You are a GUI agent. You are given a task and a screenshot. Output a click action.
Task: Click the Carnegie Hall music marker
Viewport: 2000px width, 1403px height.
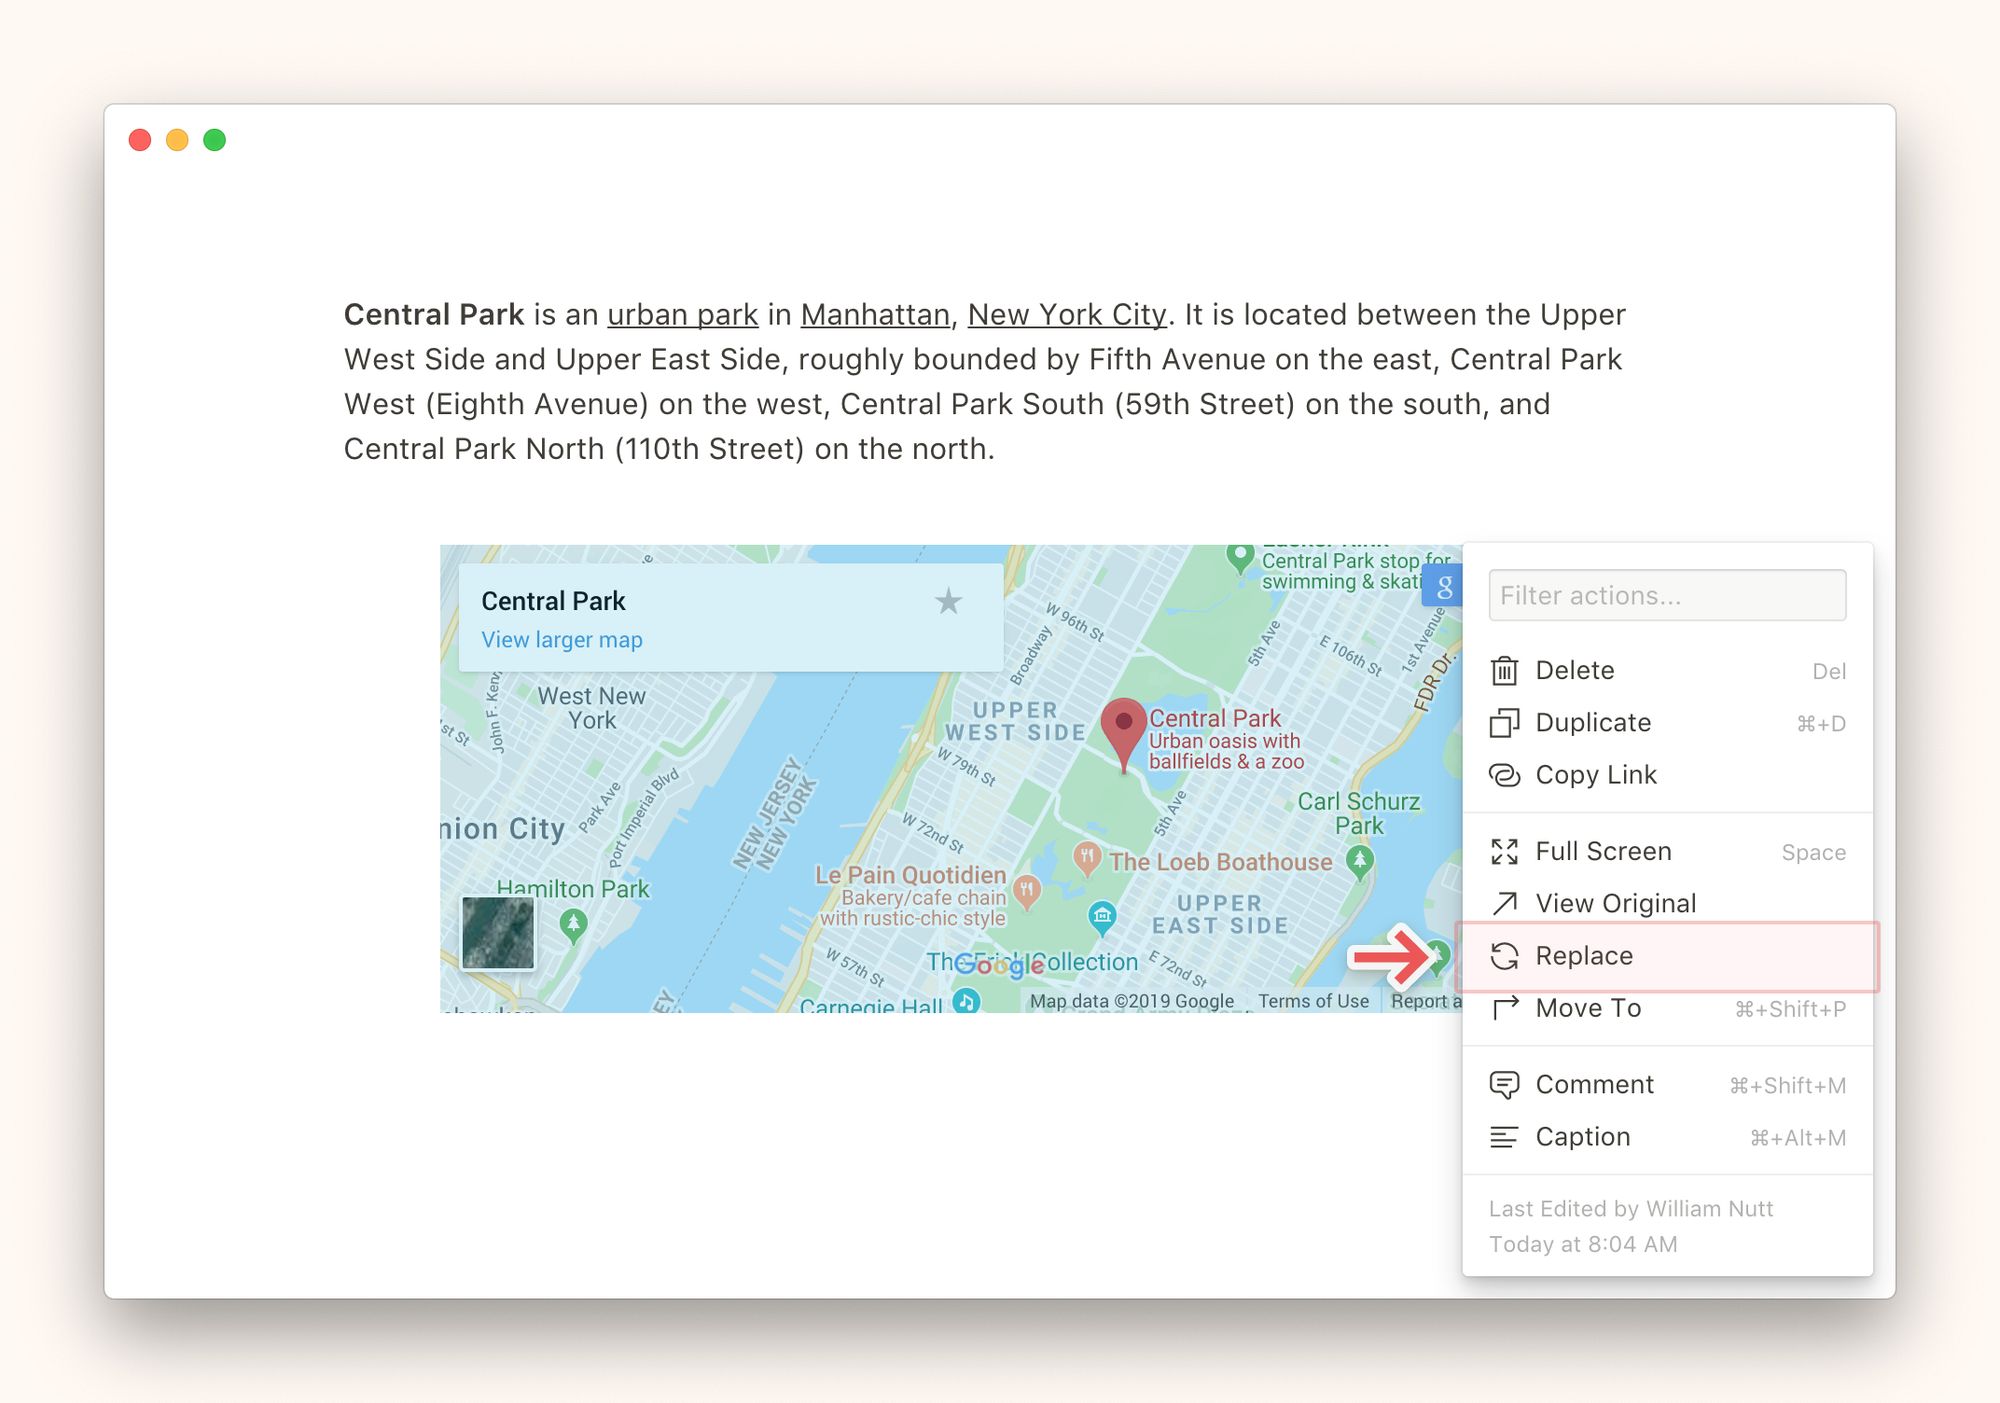point(966,1000)
